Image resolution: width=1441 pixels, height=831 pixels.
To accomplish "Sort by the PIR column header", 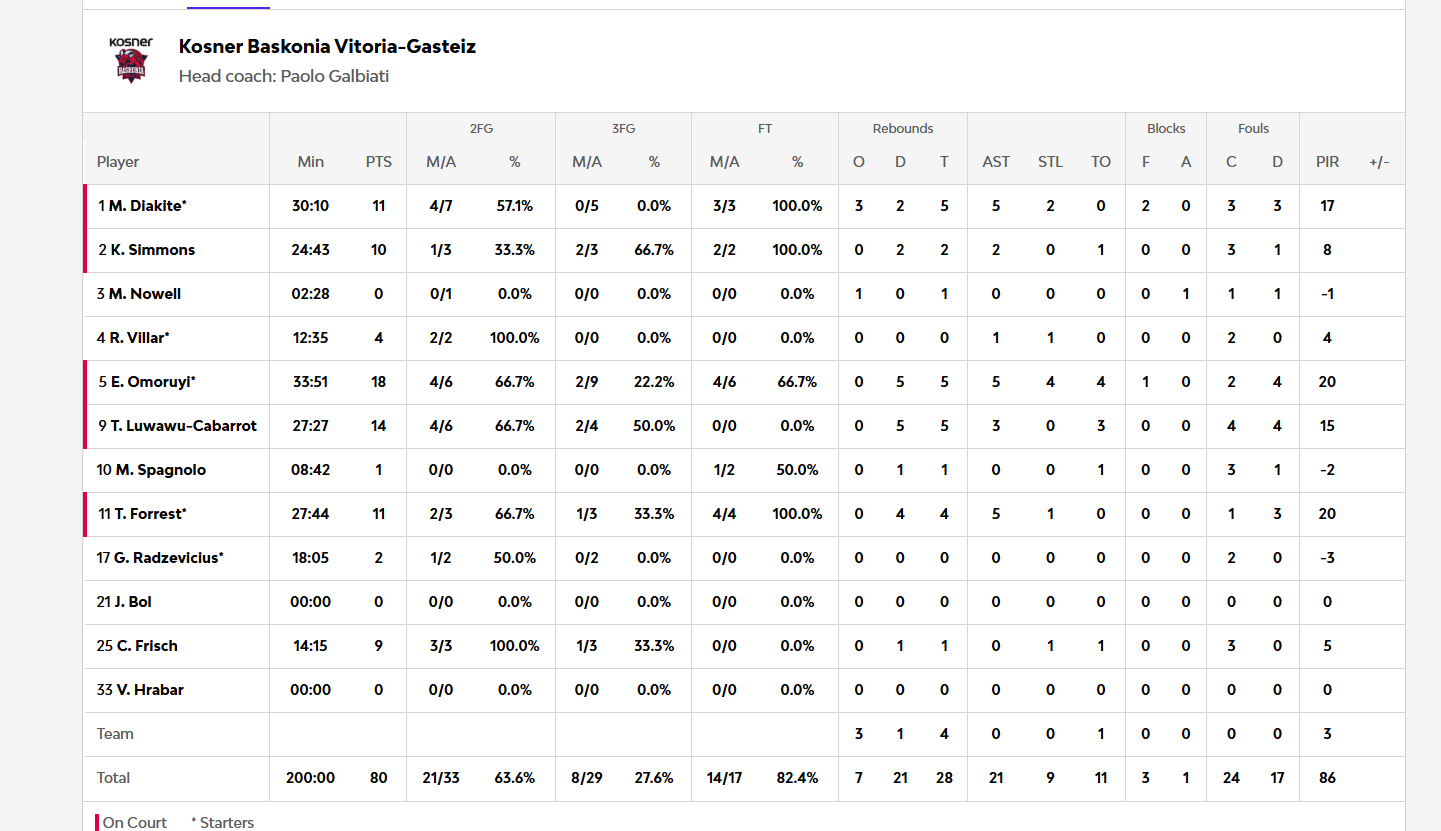I will pos(1327,162).
